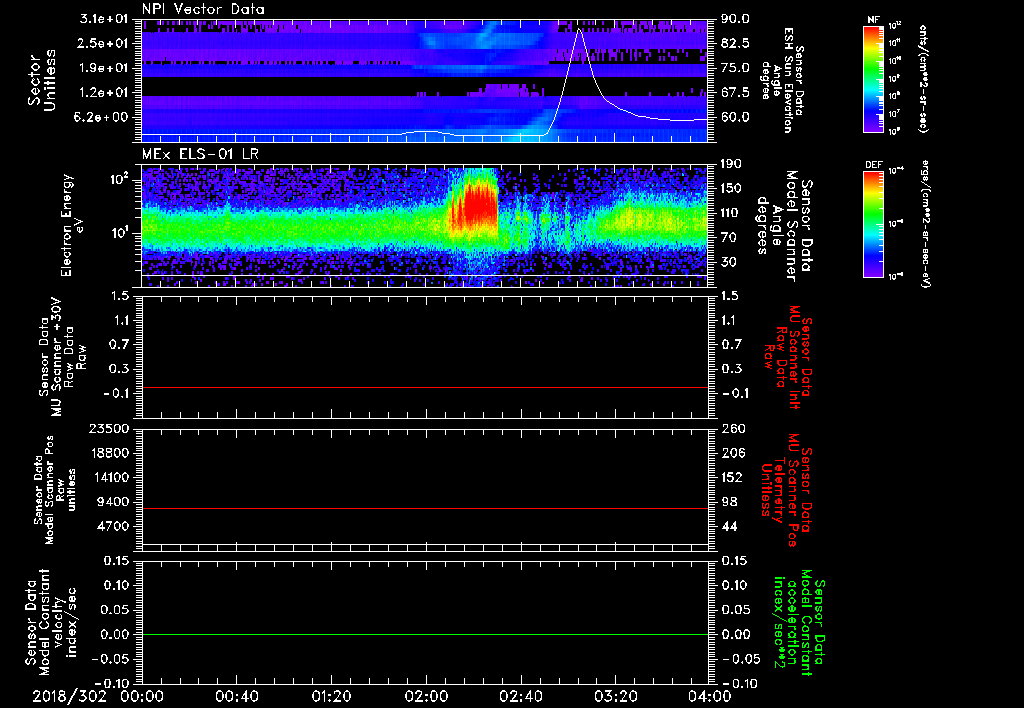Click the "1.2e+01" sector tick label
Screen dimensions: 1024x708
coord(104,93)
